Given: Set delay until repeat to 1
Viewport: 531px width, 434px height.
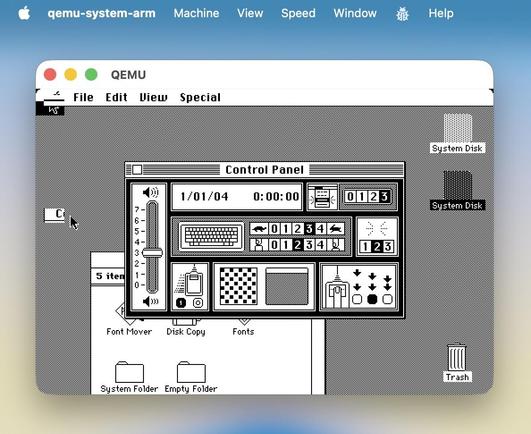Looking at the screenshot, I should 286,245.
